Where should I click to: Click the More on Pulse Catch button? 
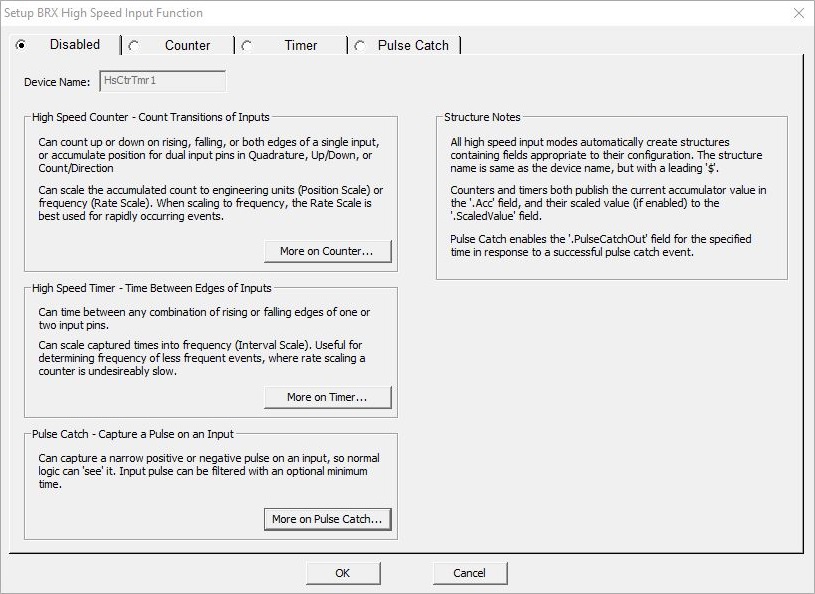327,519
